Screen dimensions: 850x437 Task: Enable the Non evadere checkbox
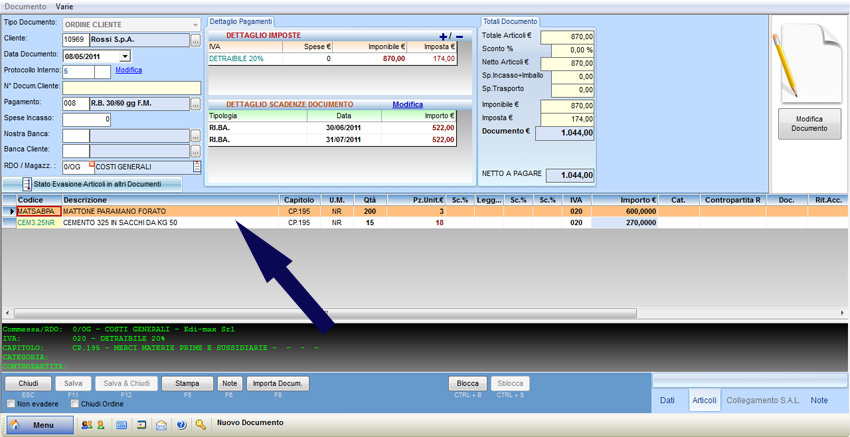pos(12,404)
